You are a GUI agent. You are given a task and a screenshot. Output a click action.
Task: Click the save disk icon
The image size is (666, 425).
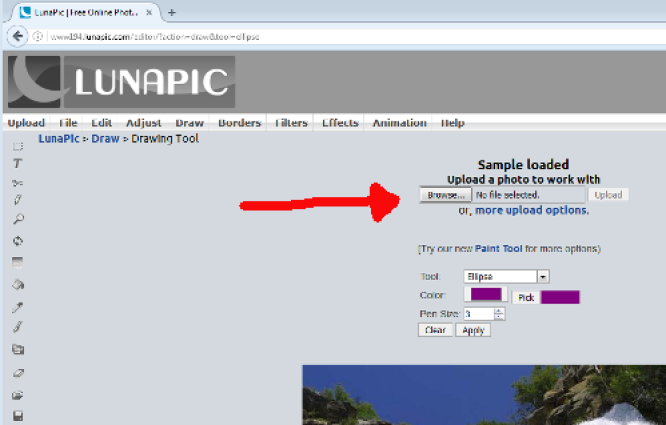(17, 415)
